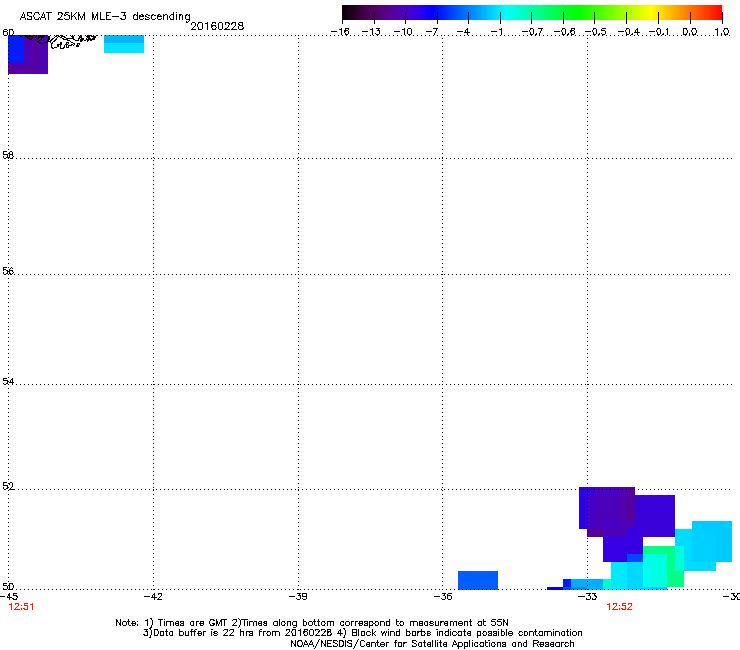Click the red time label '12:51'

coord(21,607)
